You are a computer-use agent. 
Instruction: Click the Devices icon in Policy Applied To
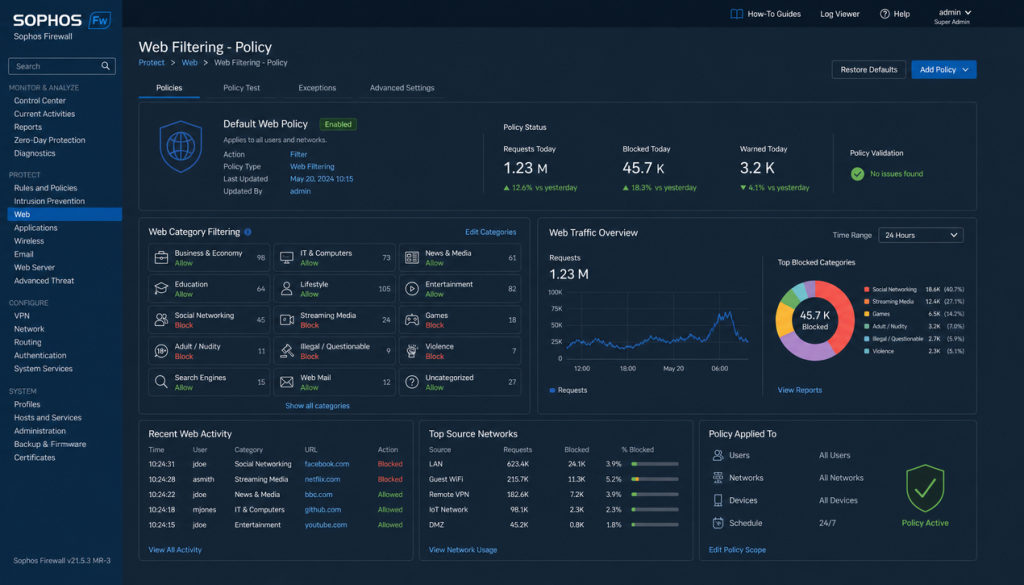pyautogui.click(x=718, y=500)
